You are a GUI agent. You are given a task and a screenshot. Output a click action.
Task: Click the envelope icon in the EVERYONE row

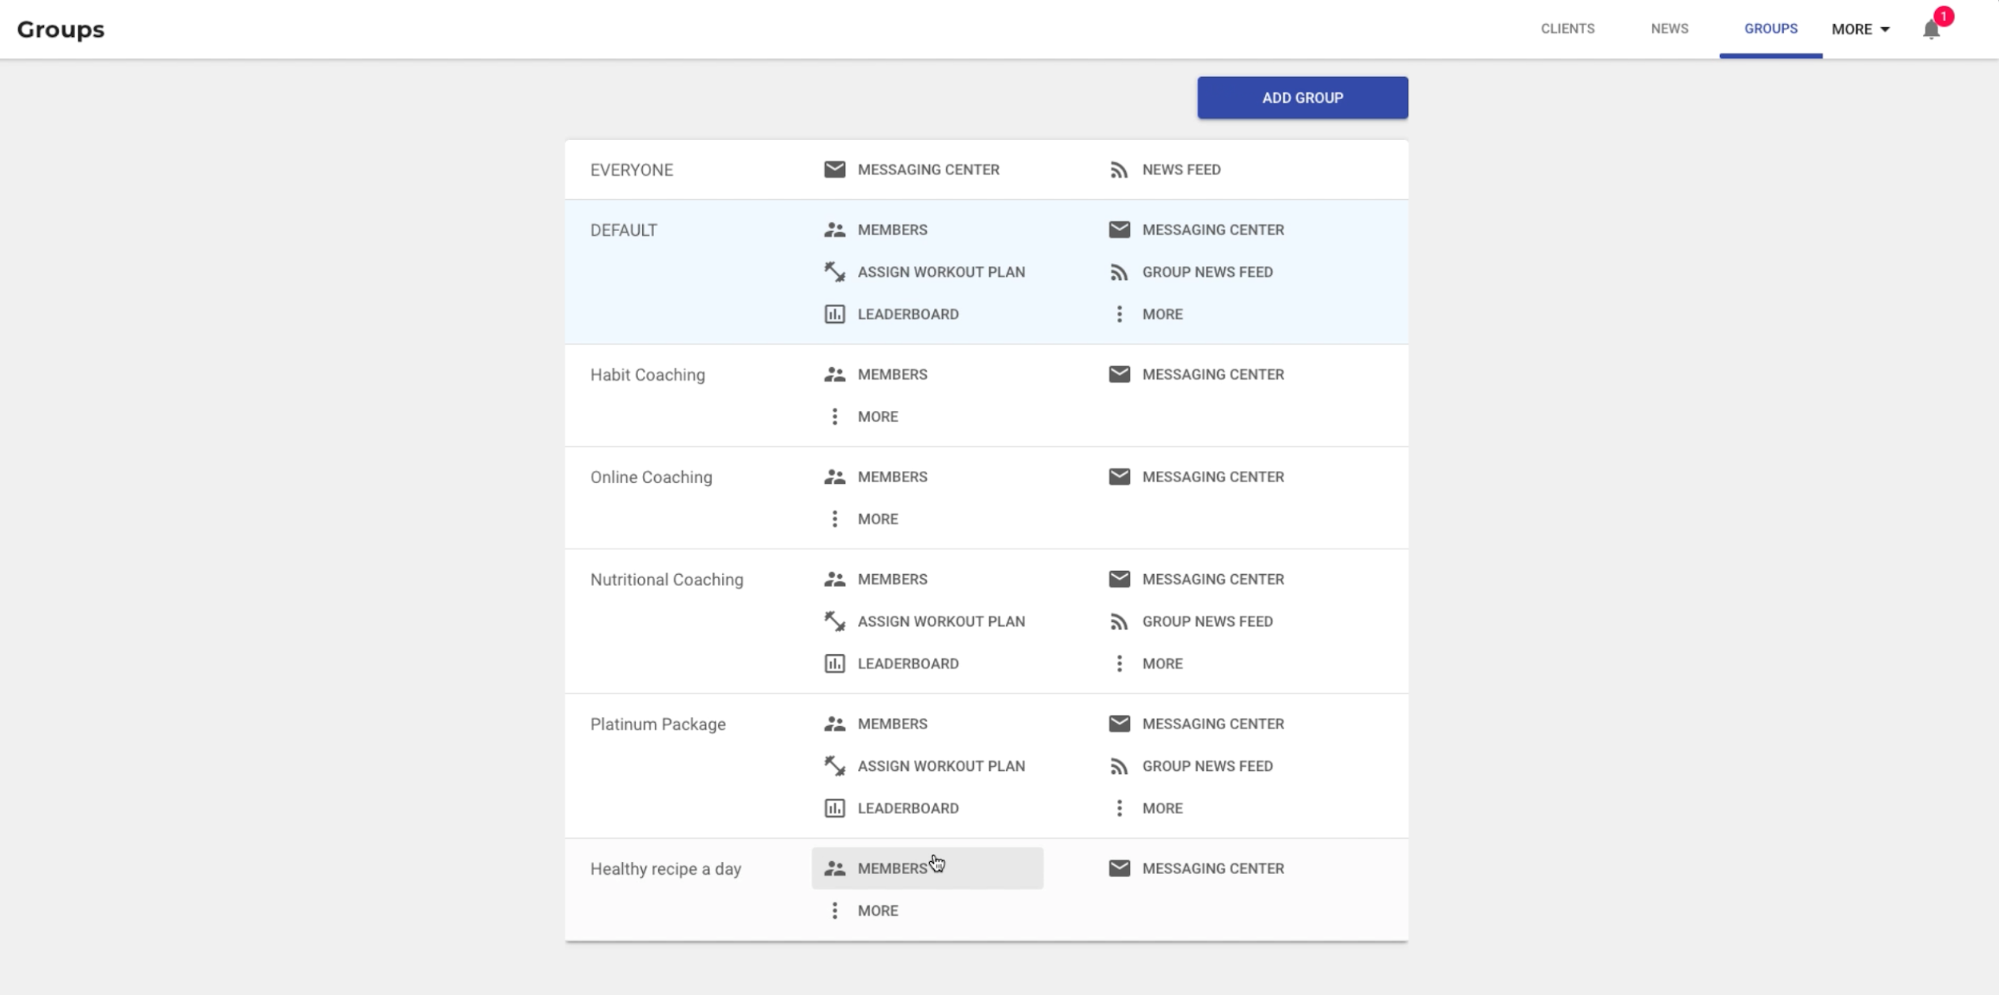click(x=834, y=169)
